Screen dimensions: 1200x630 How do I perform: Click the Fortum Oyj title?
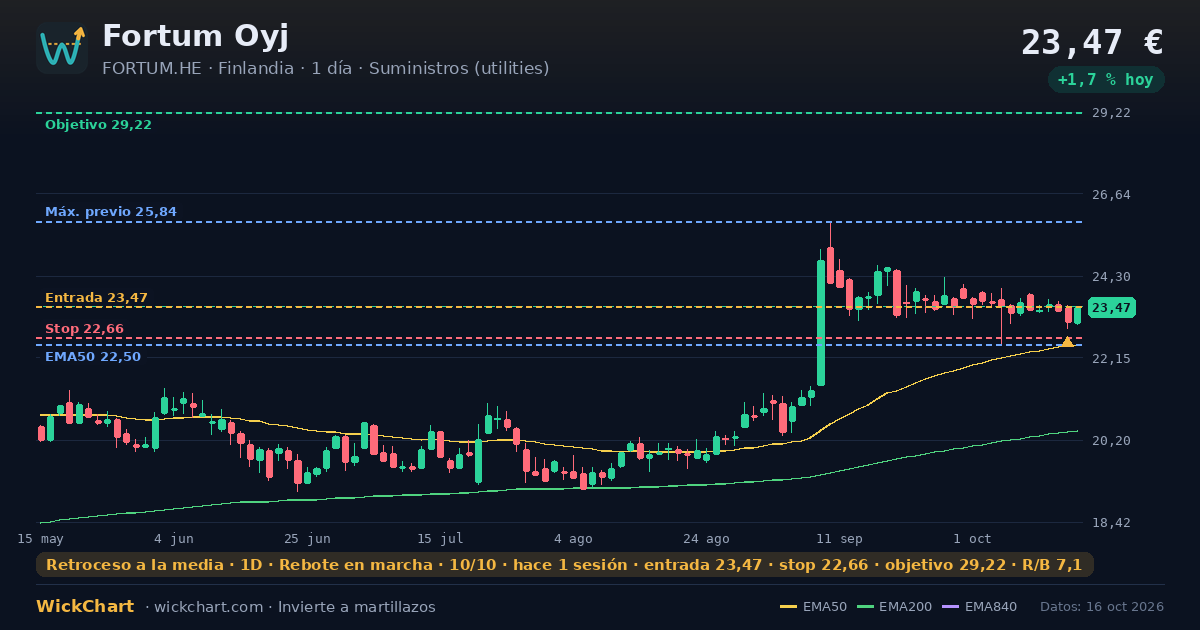pyautogui.click(x=195, y=36)
